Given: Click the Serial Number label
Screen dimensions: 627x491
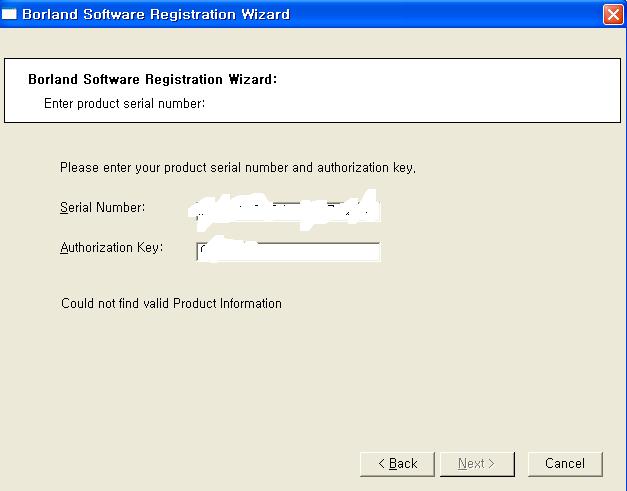Looking at the screenshot, I should pos(102,208).
